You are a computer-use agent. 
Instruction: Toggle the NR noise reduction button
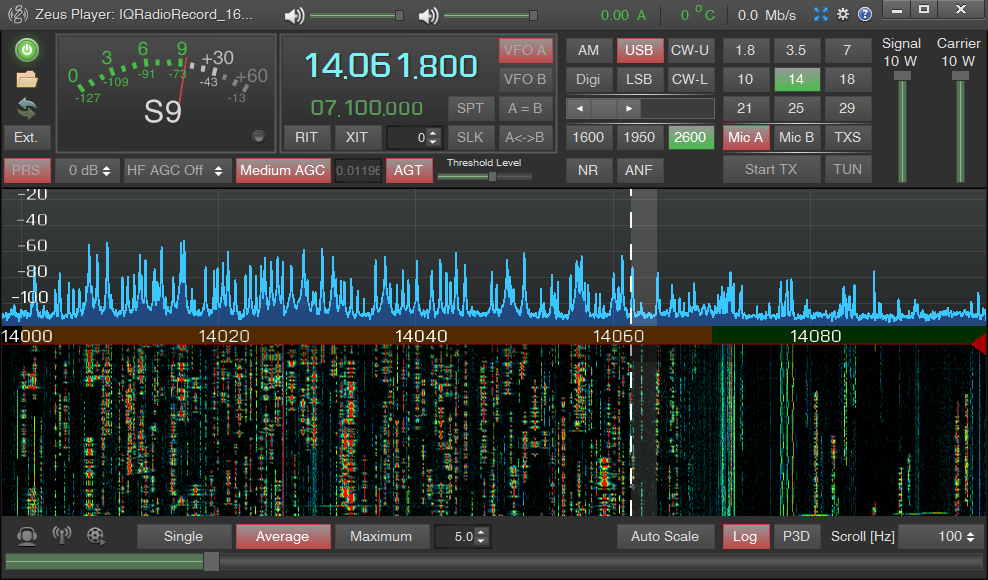(588, 170)
